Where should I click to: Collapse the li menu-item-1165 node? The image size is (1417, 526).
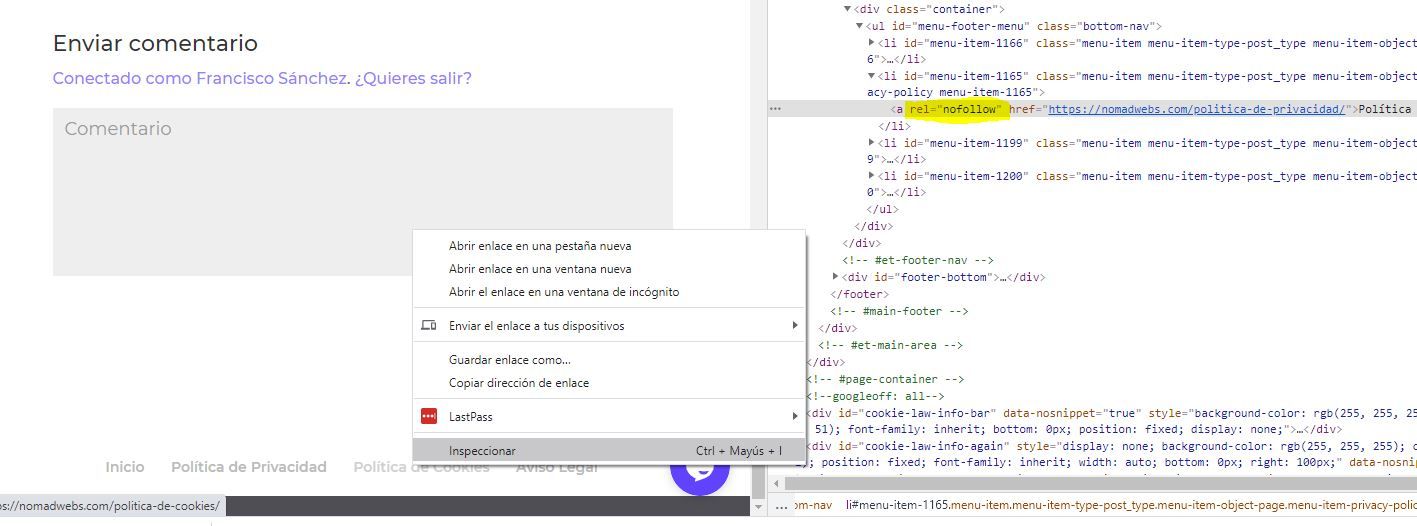pyautogui.click(x=871, y=76)
